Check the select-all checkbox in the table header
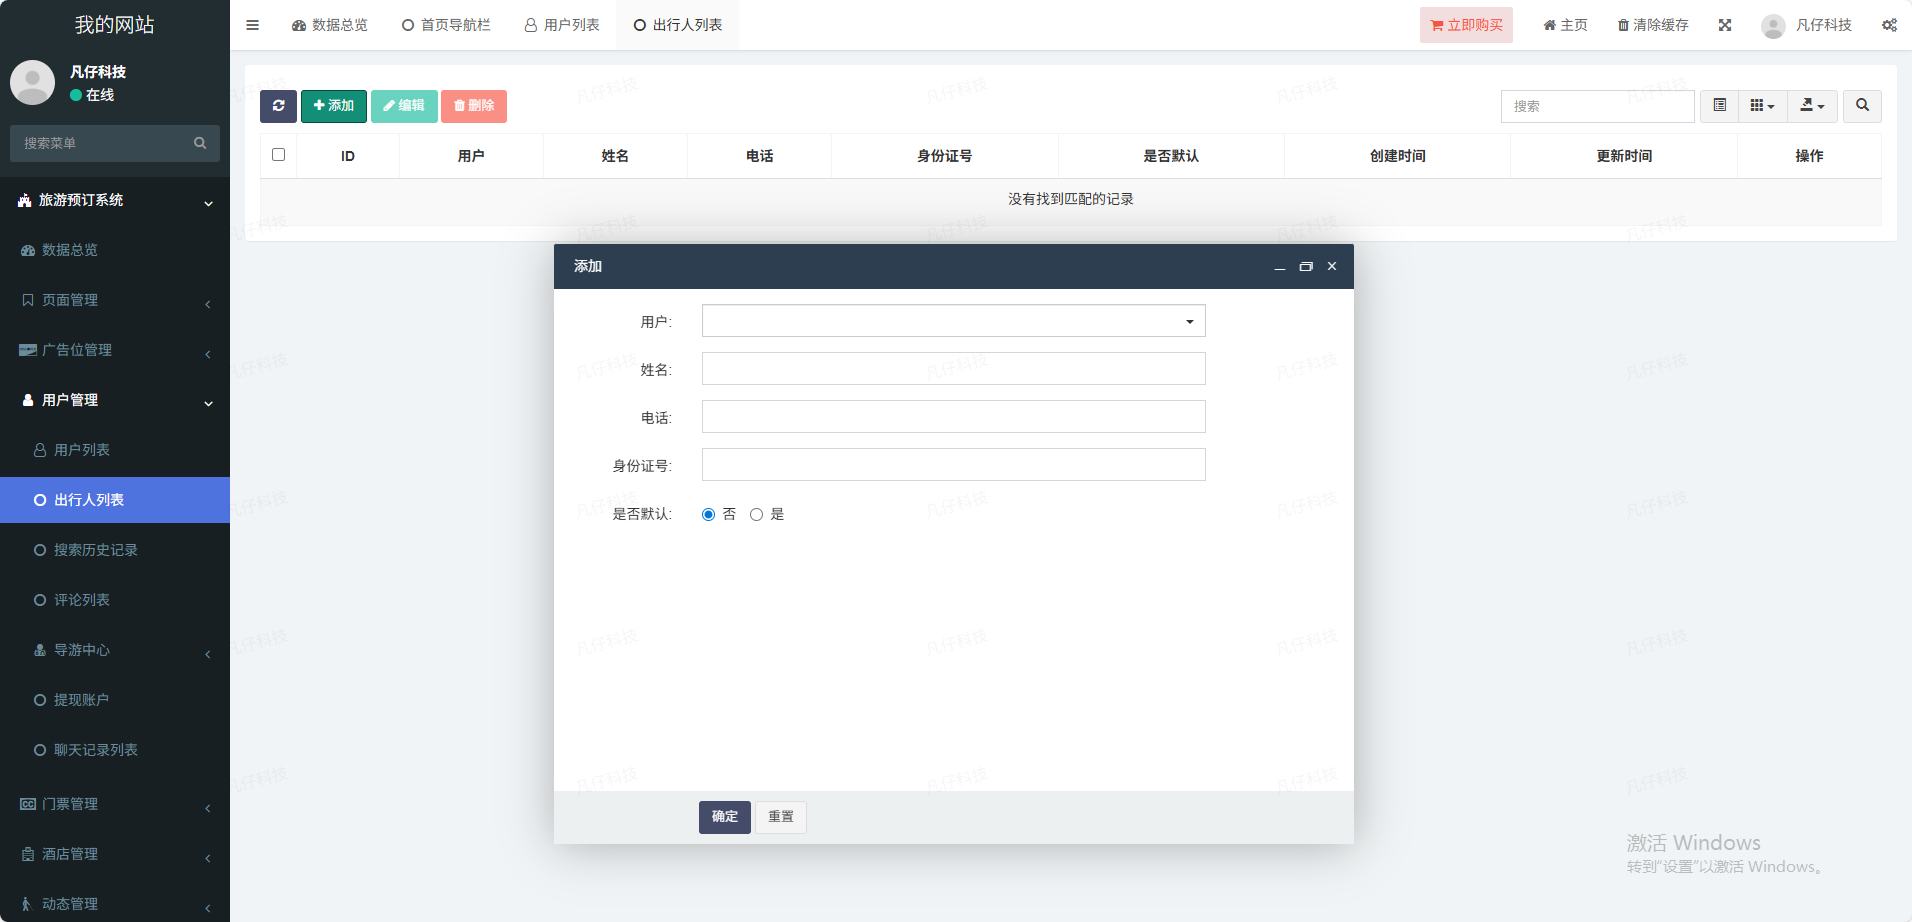The image size is (1912, 922). [279, 155]
